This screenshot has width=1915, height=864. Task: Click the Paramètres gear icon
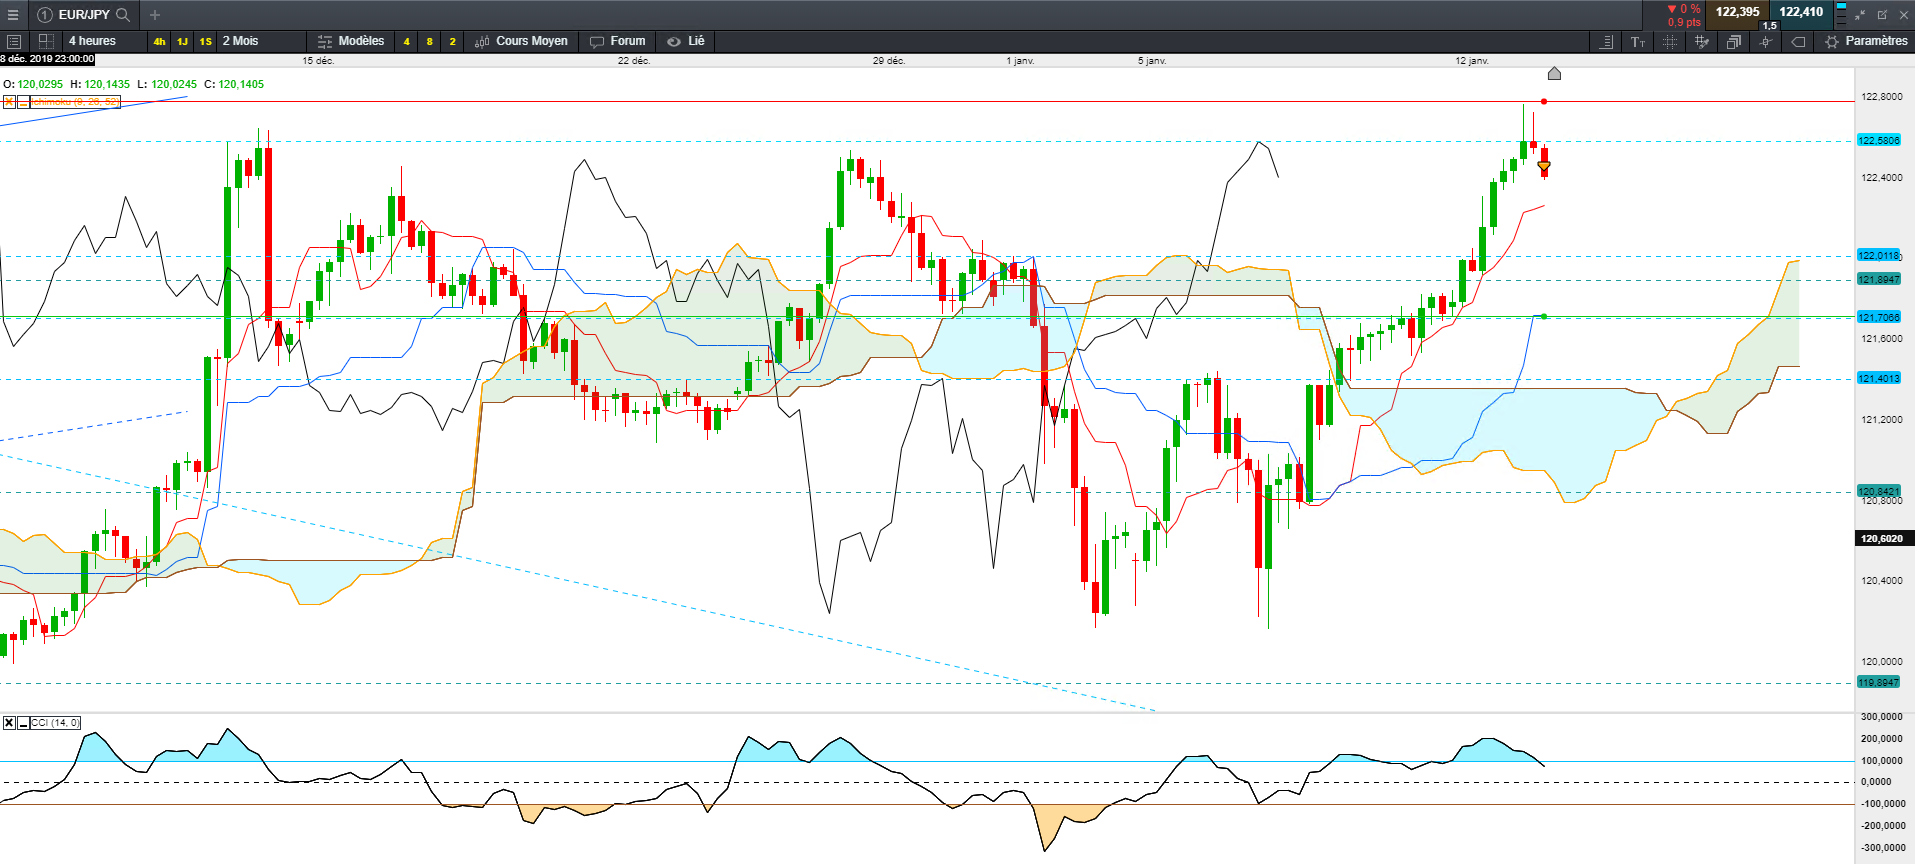[x=1832, y=41]
